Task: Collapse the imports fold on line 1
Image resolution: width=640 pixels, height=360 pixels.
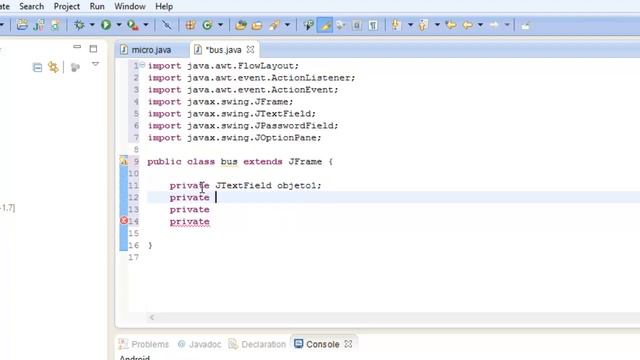Action: pyautogui.click(x=142, y=64)
